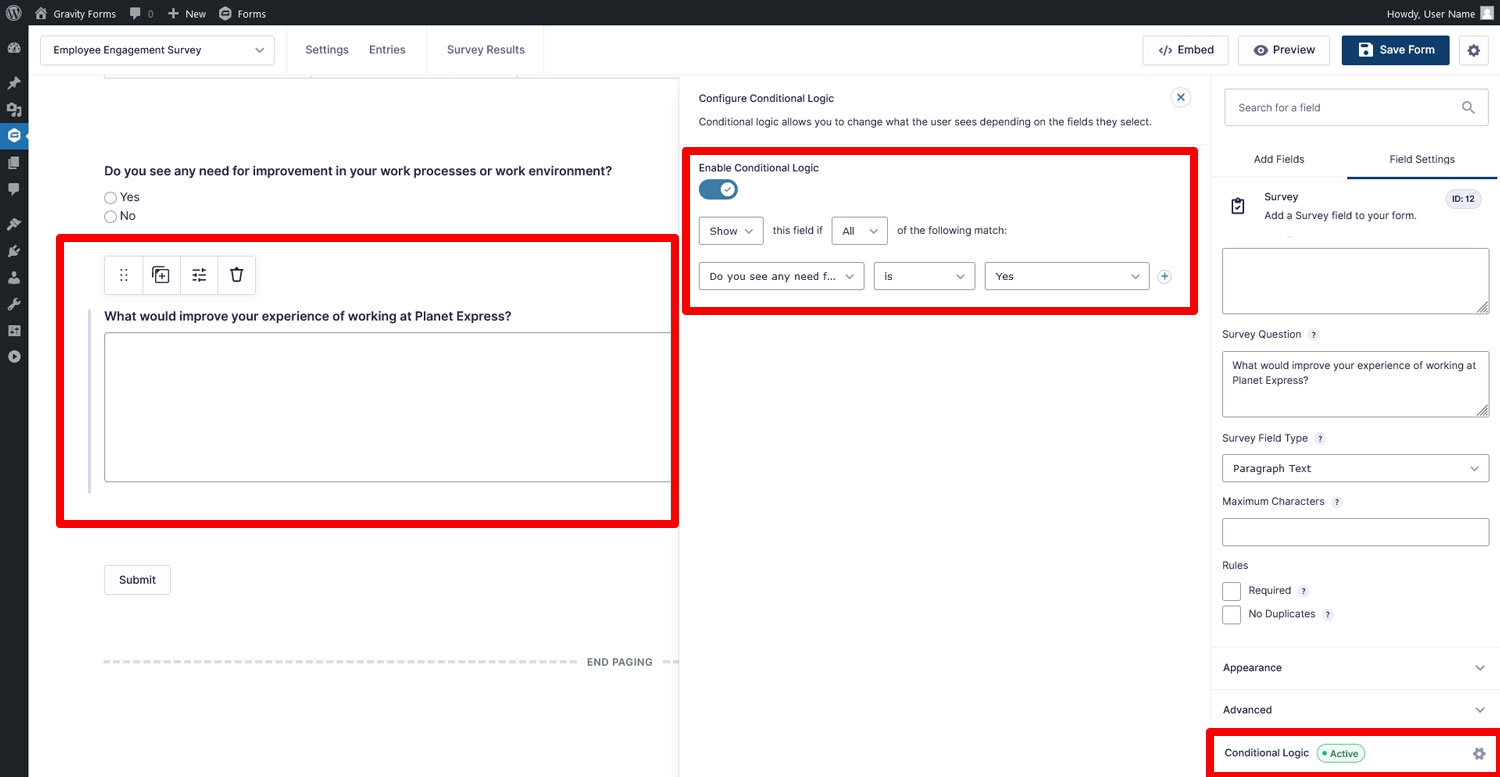This screenshot has height=777, width=1500.
Task: Click Conditional Logic gear icon
Action: [x=1479, y=753]
